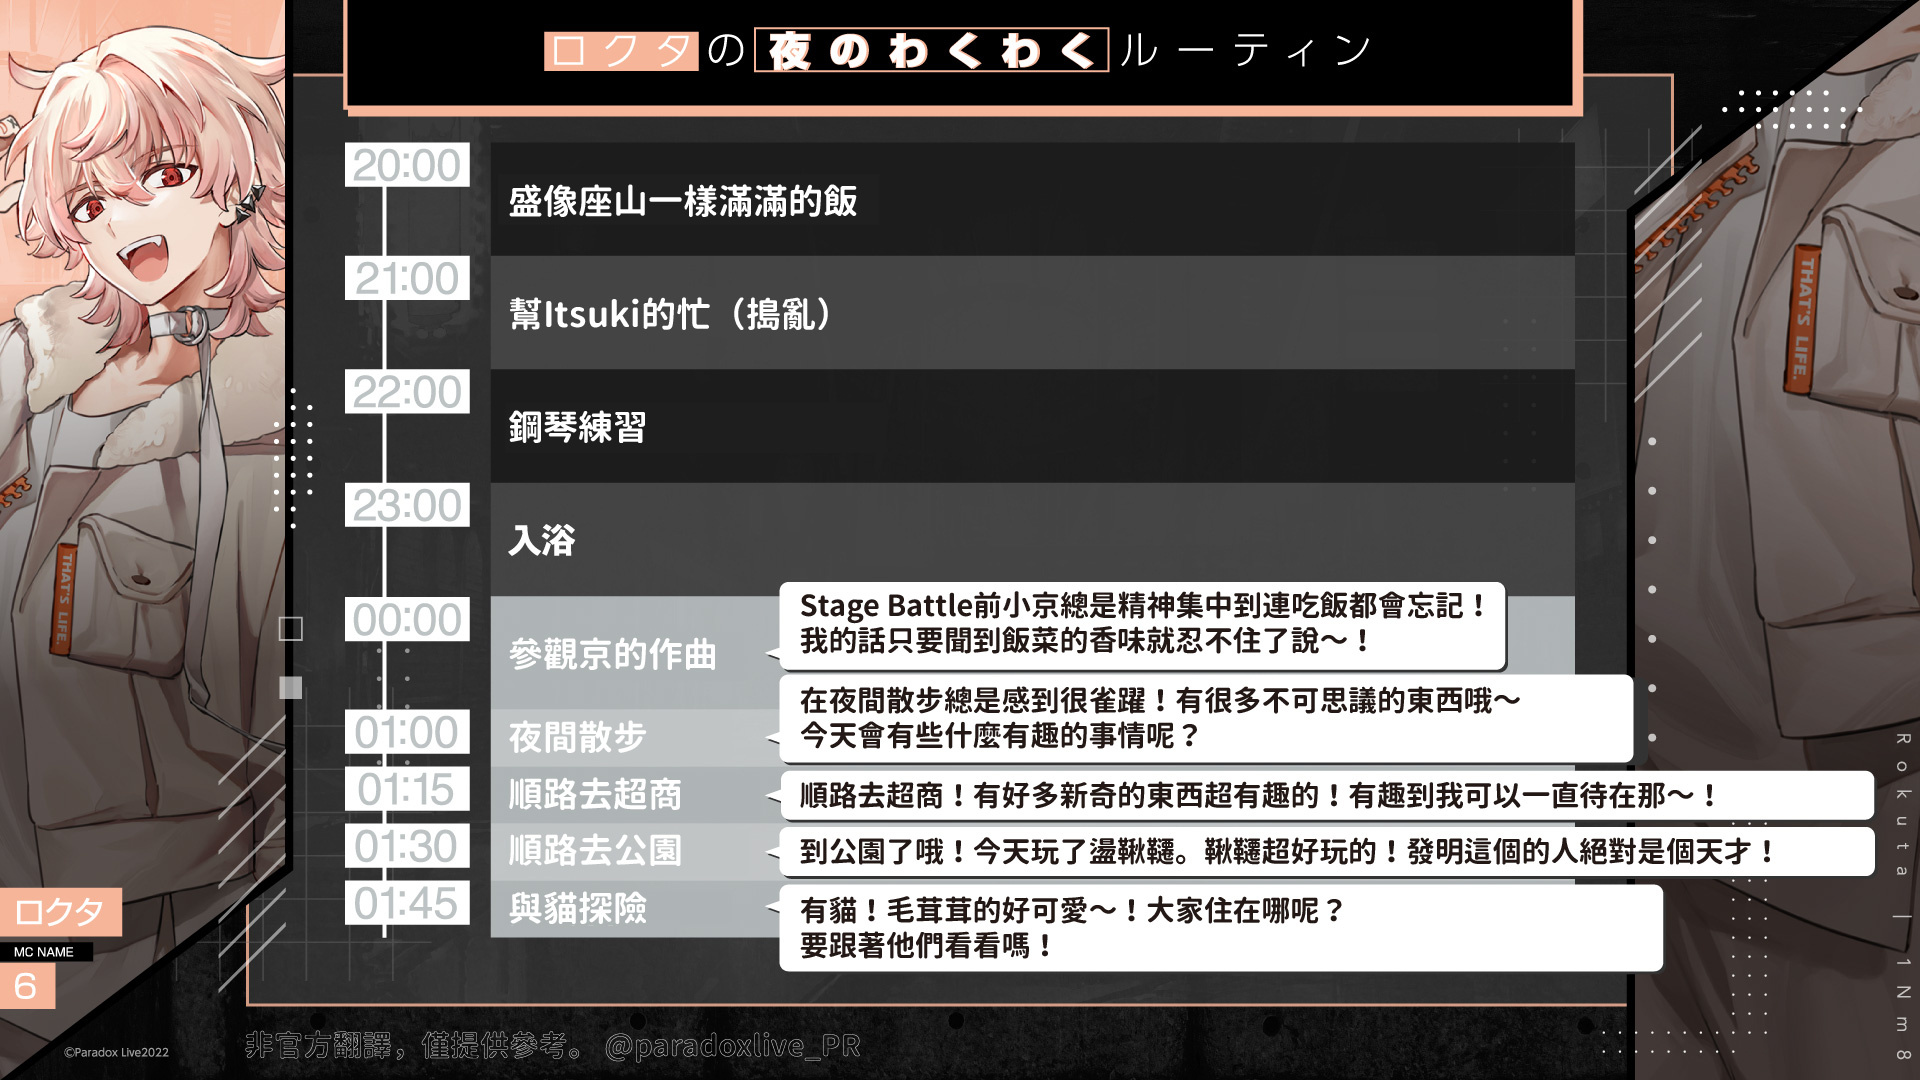Click the 01:15 time marker

[x=407, y=789]
